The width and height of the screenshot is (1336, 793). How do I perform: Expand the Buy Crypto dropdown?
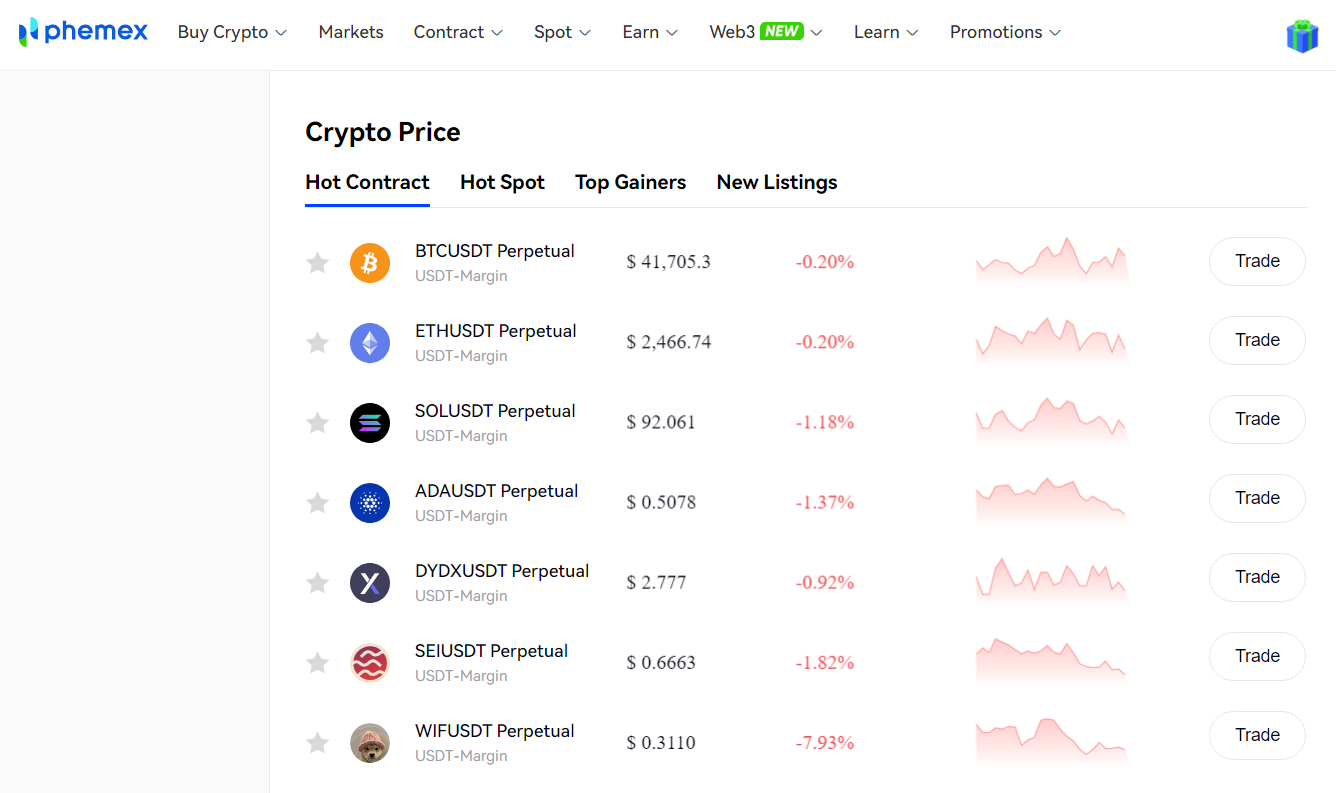pos(232,32)
